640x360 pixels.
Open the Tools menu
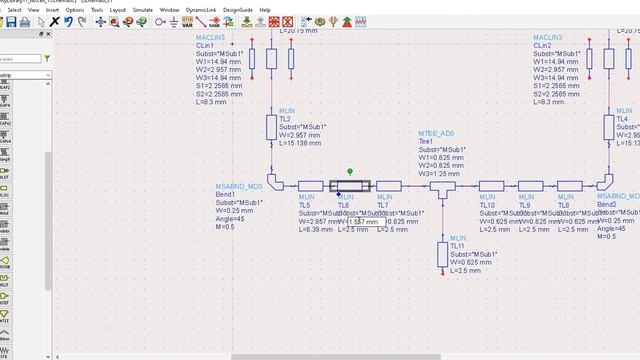pyautogui.click(x=97, y=10)
